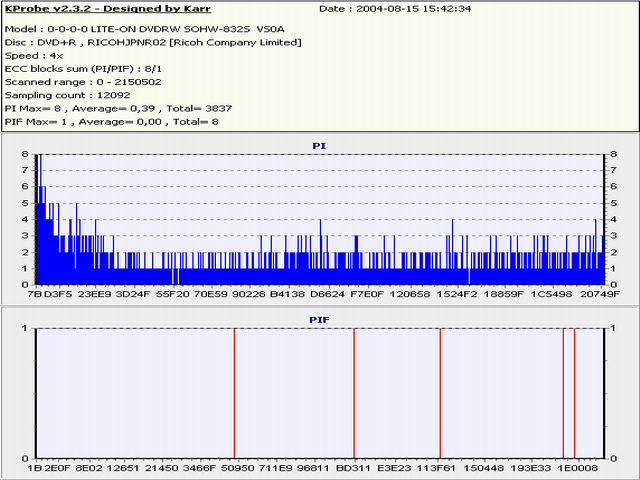Viewport: 640px width, 480px height.
Task: Click the E3E23 PIF axis label
Action: pos(394,468)
